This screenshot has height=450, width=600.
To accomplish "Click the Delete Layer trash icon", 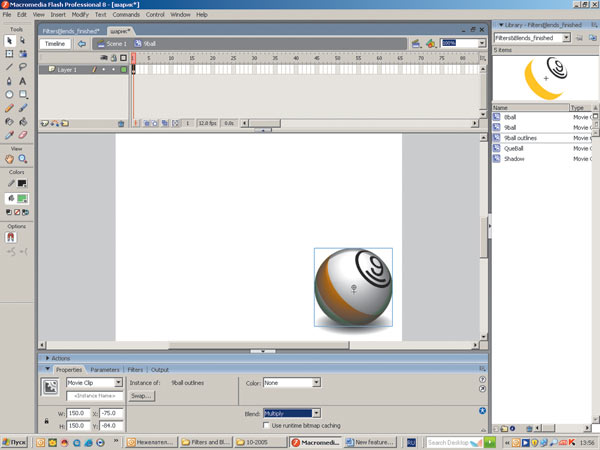I will [x=121, y=124].
